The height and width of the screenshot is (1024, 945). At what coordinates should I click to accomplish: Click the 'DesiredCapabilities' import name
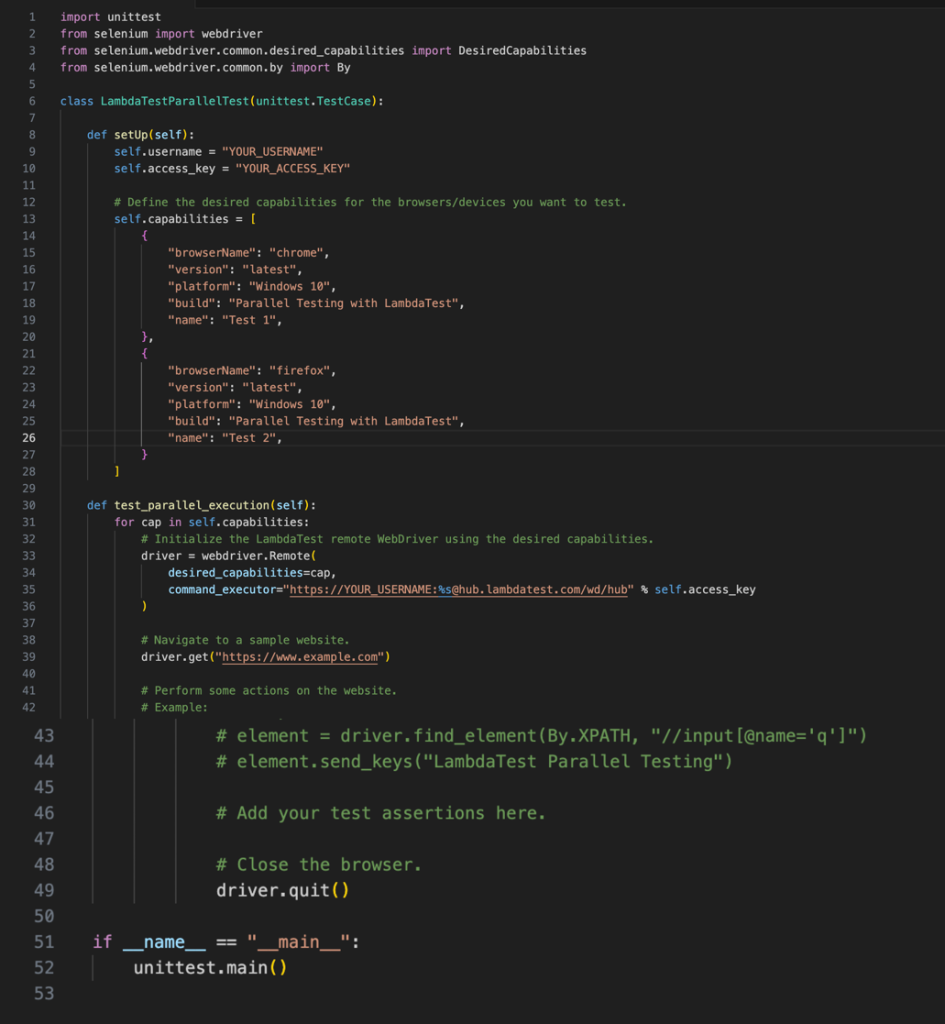pyautogui.click(x=522, y=50)
